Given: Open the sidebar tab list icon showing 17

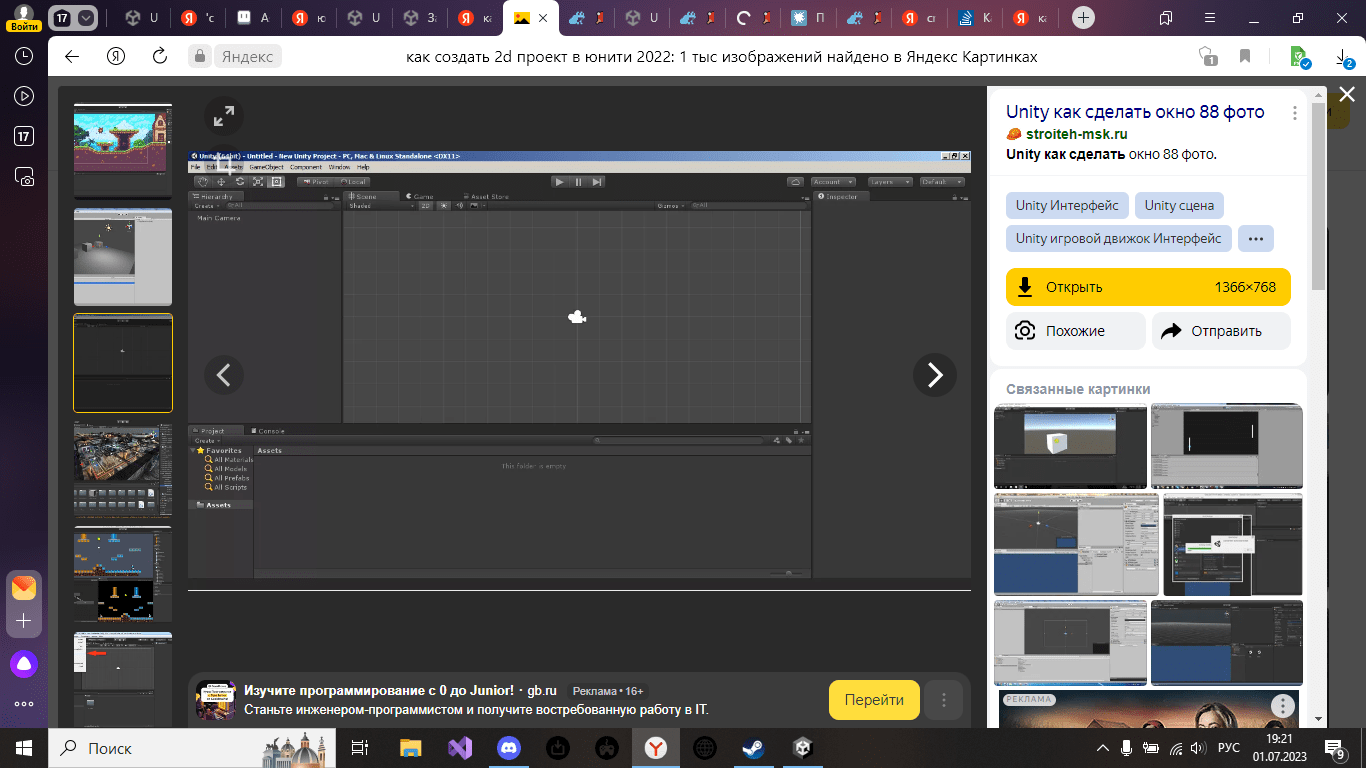Looking at the screenshot, I should (24, 136).
